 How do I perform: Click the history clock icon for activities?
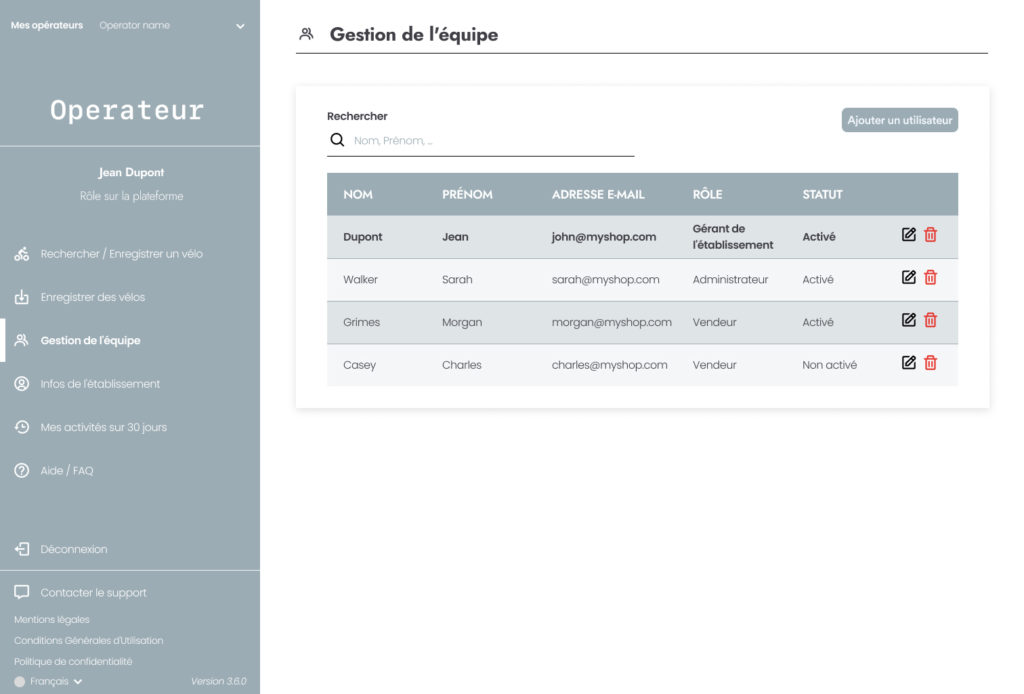pos(22,427)
